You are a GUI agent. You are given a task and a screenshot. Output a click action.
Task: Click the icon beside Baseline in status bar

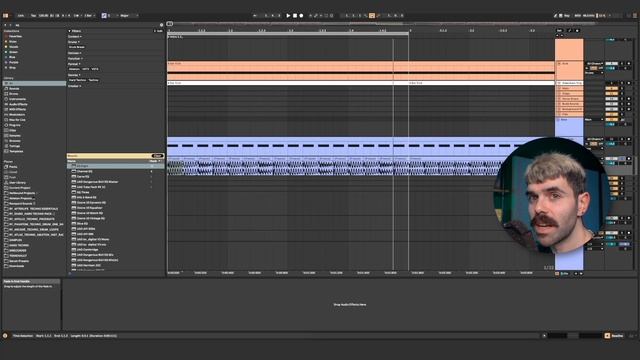pos(607,336)
